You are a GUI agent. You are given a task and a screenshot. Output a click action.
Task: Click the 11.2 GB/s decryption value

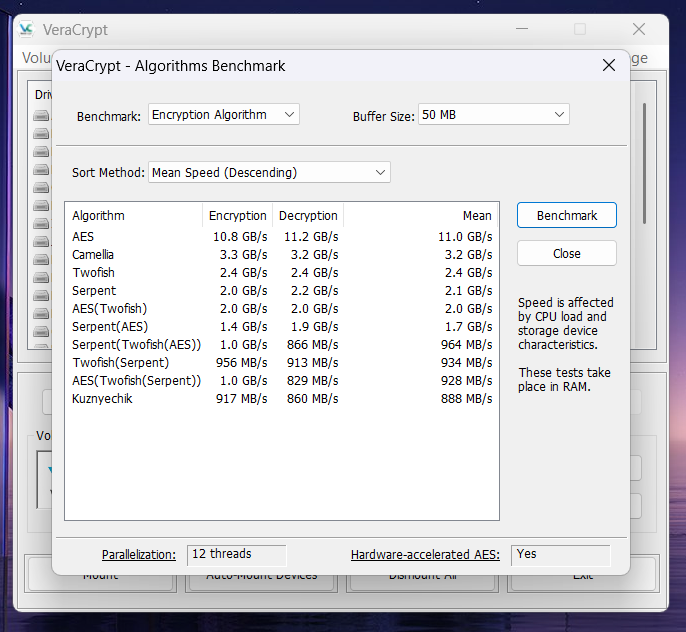point(311,237)
